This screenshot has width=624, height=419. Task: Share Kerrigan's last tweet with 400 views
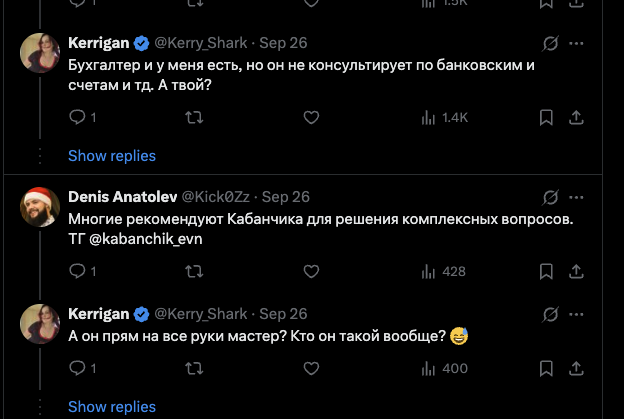(x=576, y=369)
